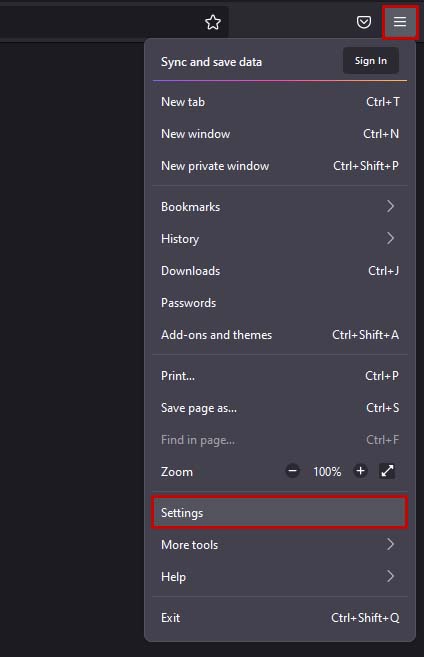Select New private window

coord(279,166)
